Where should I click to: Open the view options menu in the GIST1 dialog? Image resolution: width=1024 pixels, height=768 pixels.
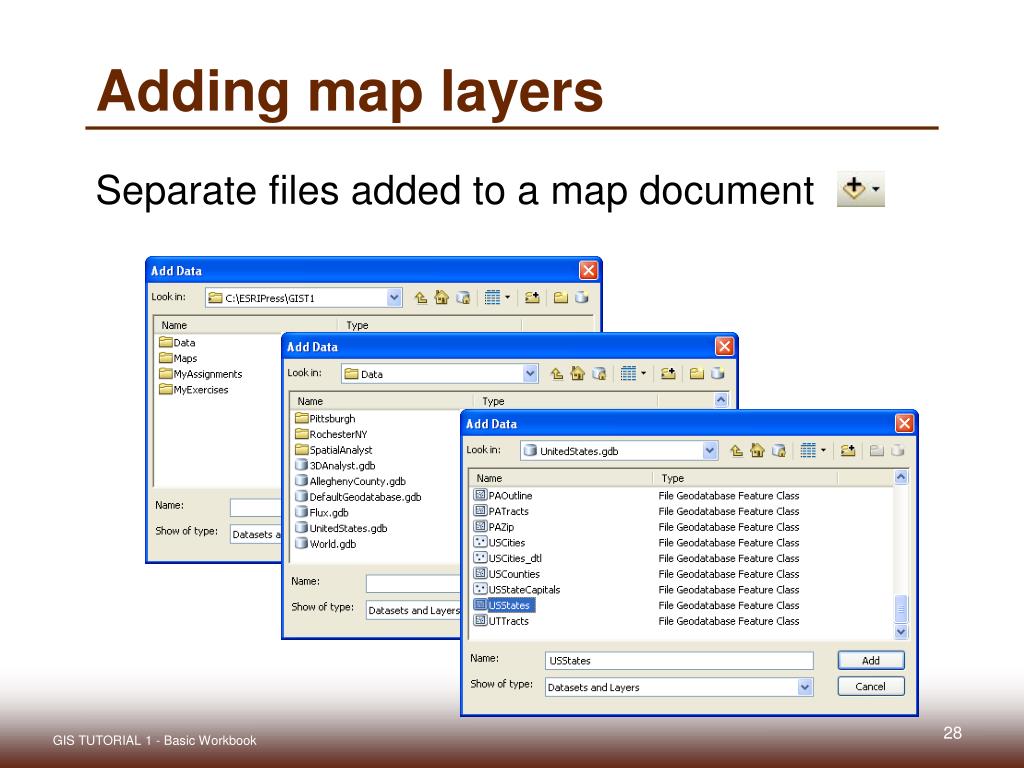497,298
